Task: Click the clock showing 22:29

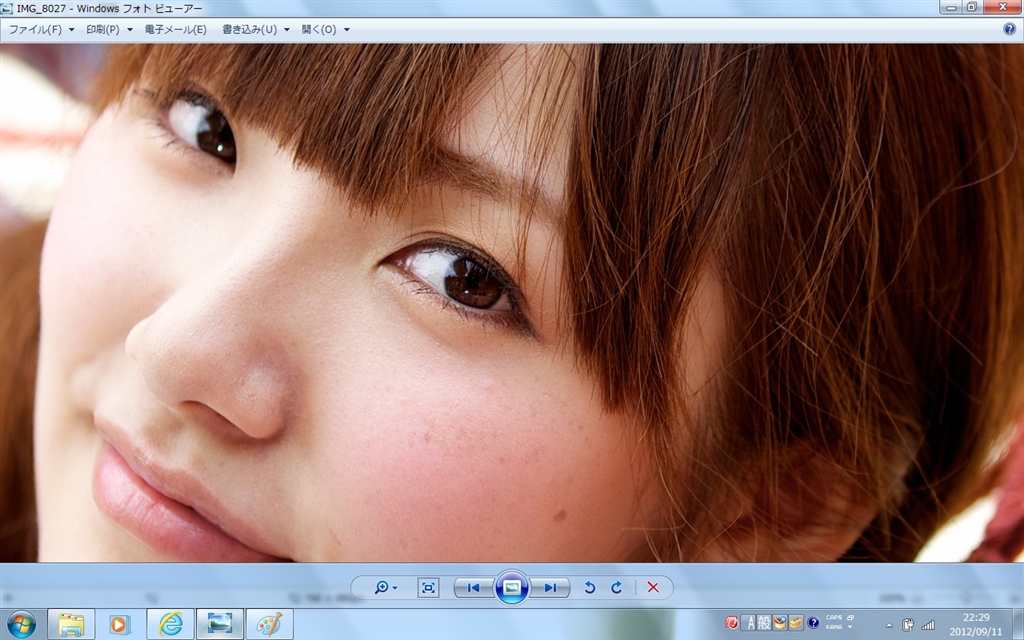Action: click(976, 617)
